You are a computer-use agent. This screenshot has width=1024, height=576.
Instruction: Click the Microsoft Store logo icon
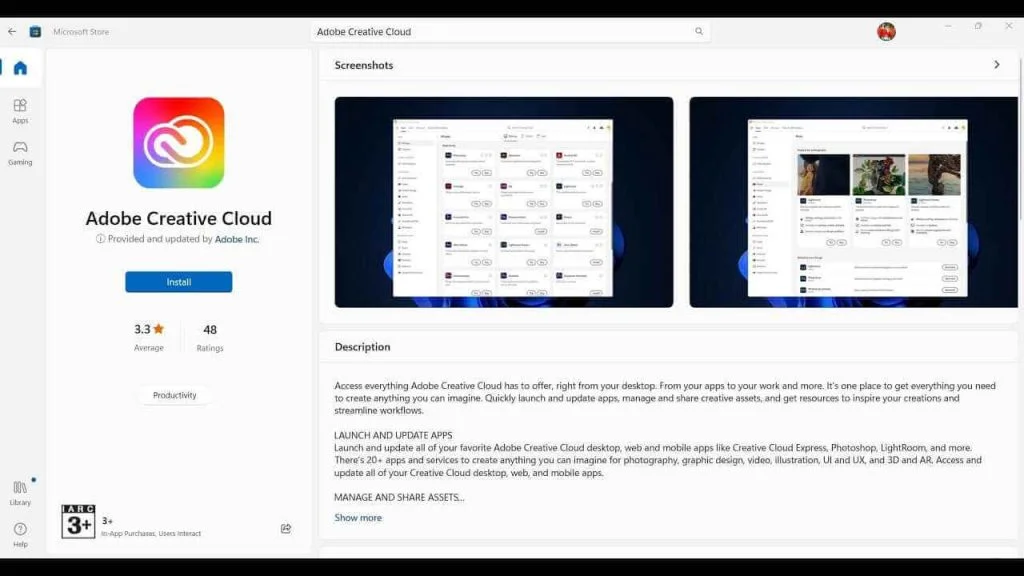35,31
